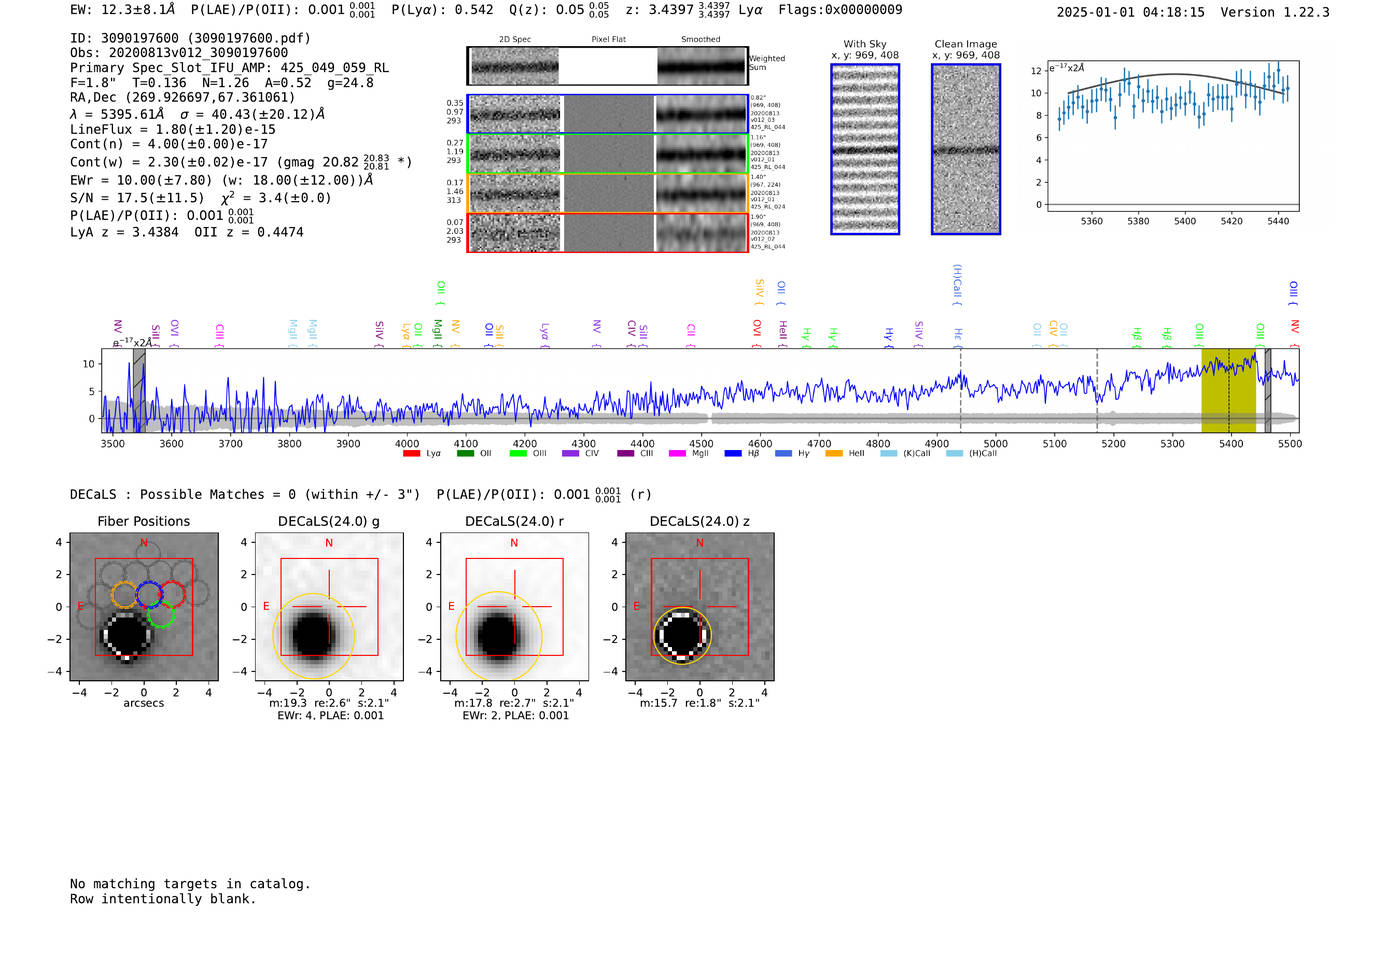The height and width of the screenshot is (953, 1400).
Task: Open the With Sky cutout image
Action: [865, 149]
